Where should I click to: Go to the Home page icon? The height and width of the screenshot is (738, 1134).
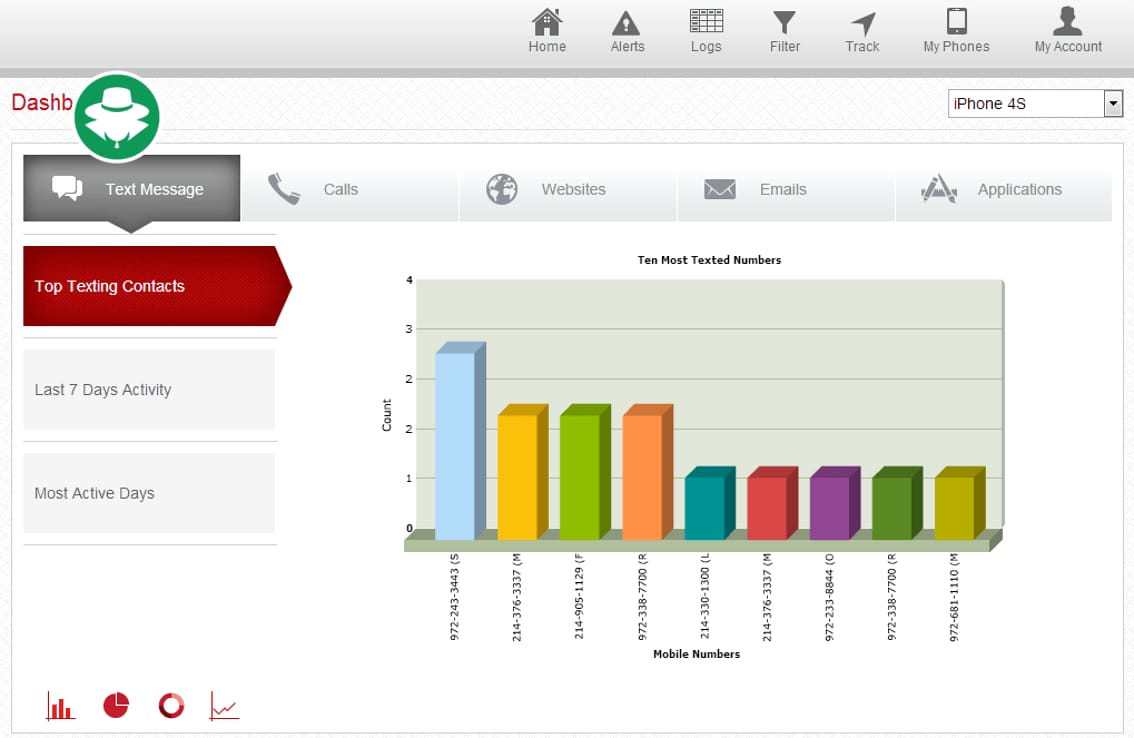coord(547,23)
